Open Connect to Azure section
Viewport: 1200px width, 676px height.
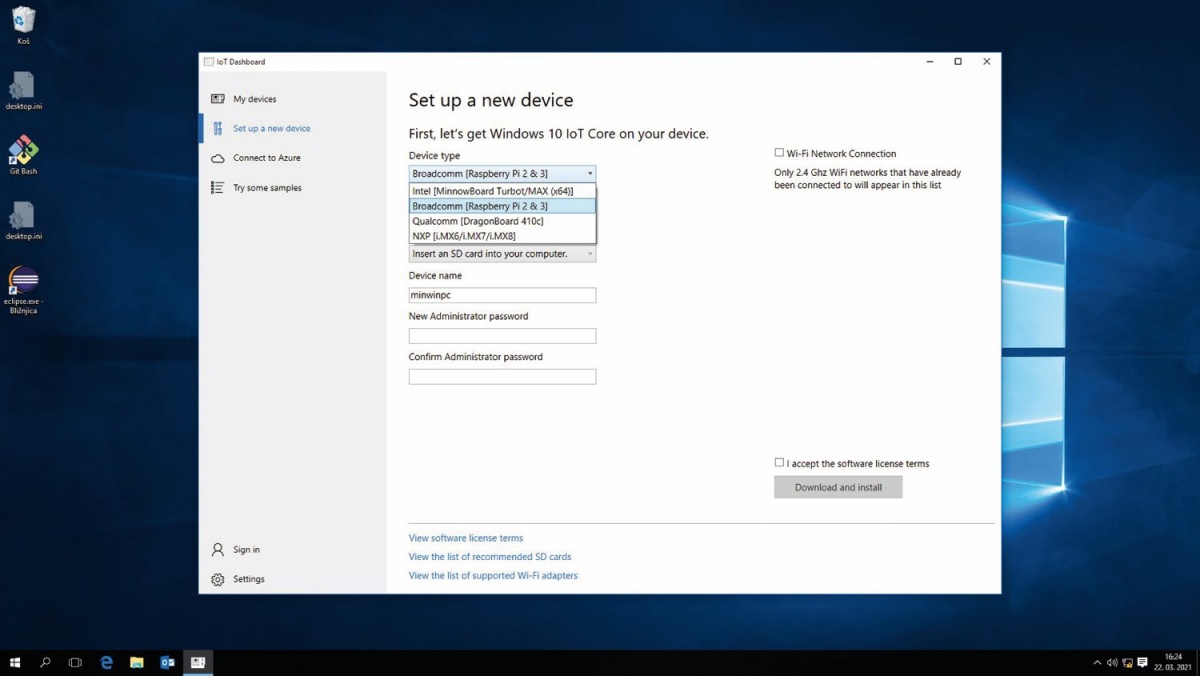pos(266,158)
